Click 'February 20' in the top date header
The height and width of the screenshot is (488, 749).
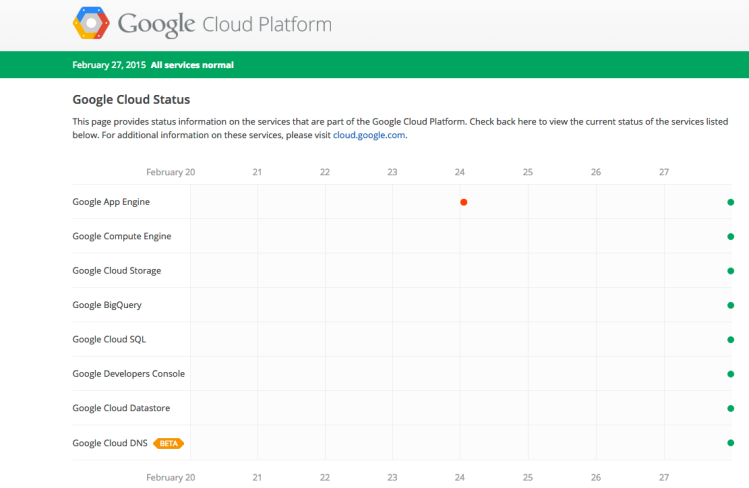click(x=171, y=172)
